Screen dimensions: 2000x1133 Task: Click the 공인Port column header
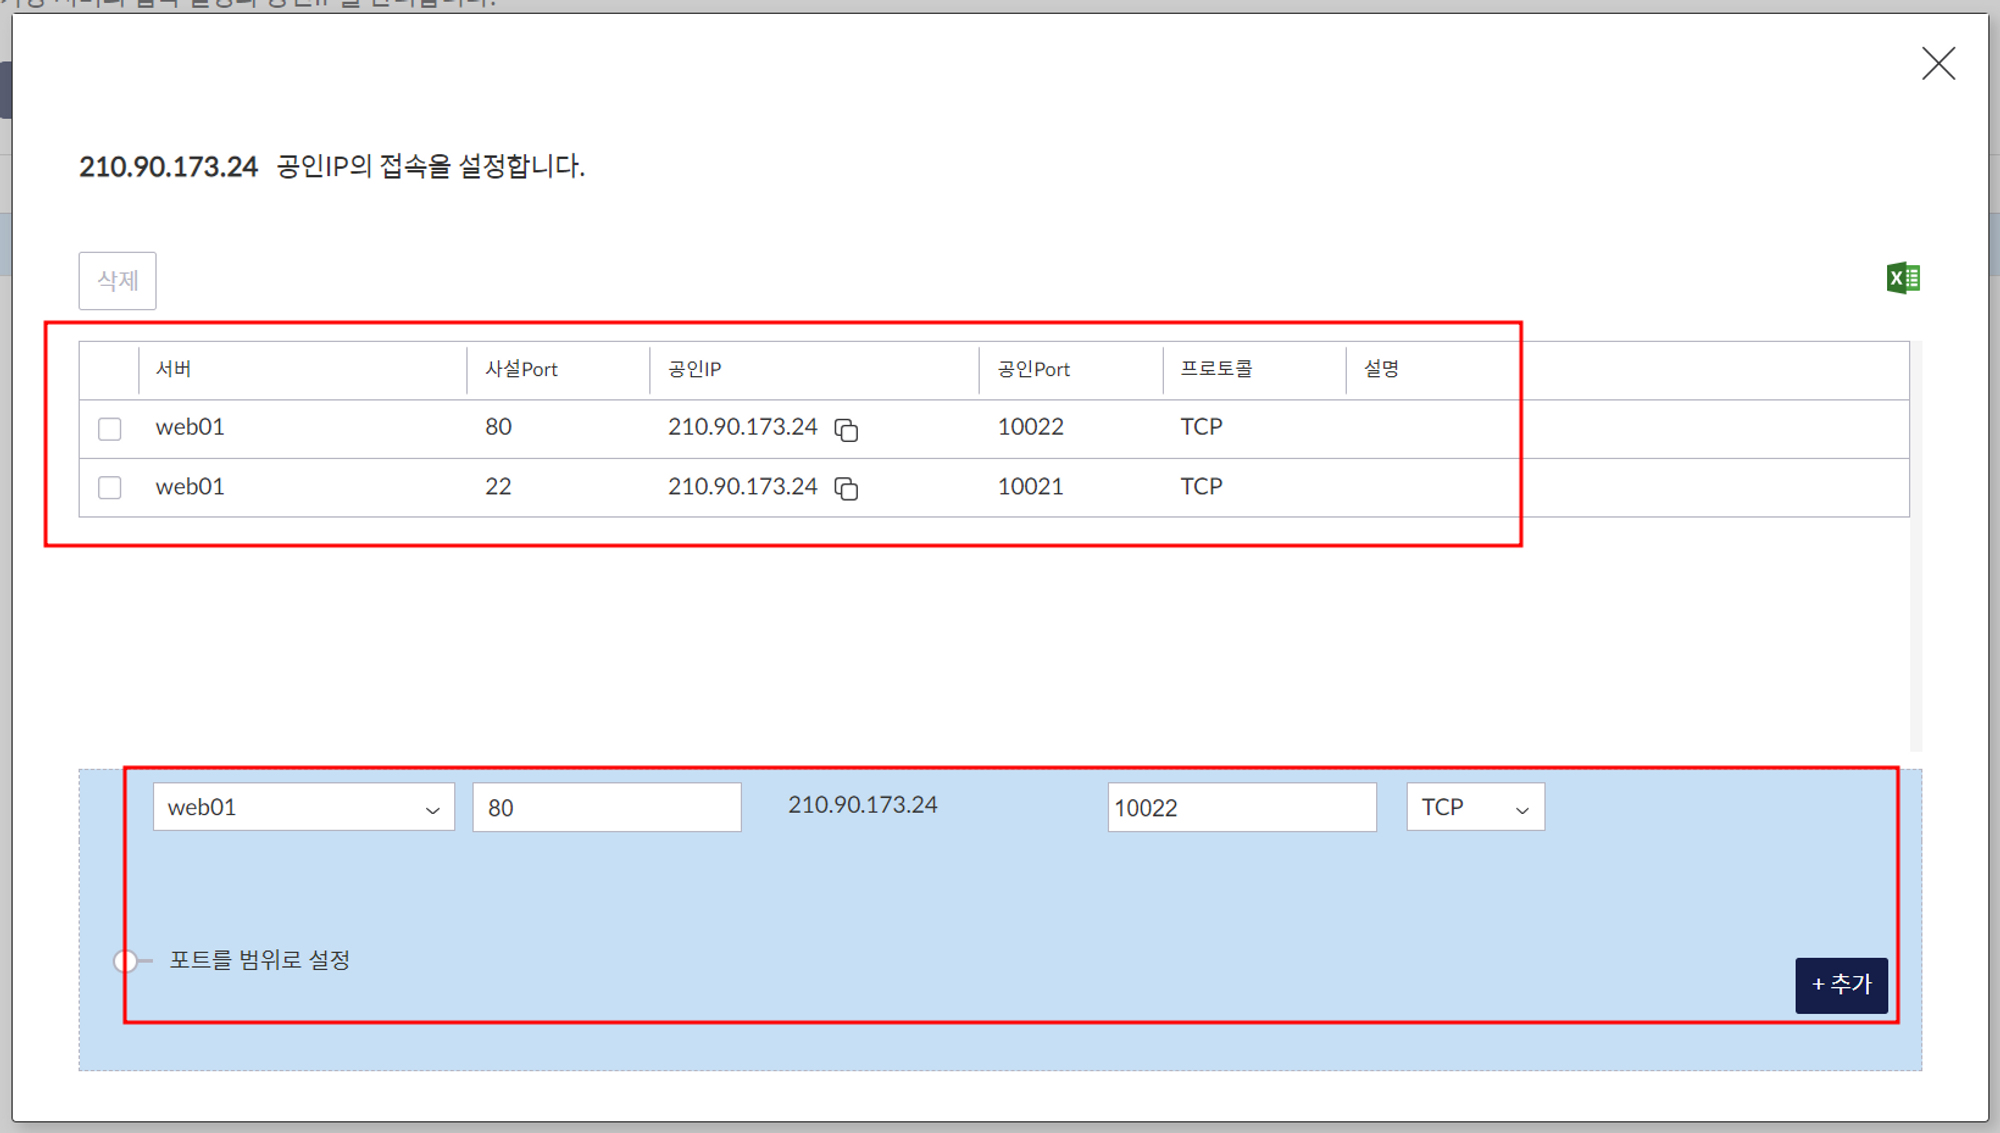(1033, 369)
